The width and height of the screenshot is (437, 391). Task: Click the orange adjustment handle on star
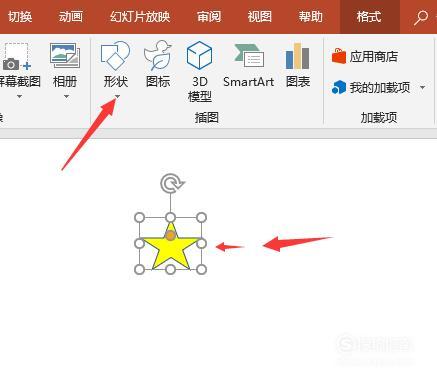[x=170, y=236]
